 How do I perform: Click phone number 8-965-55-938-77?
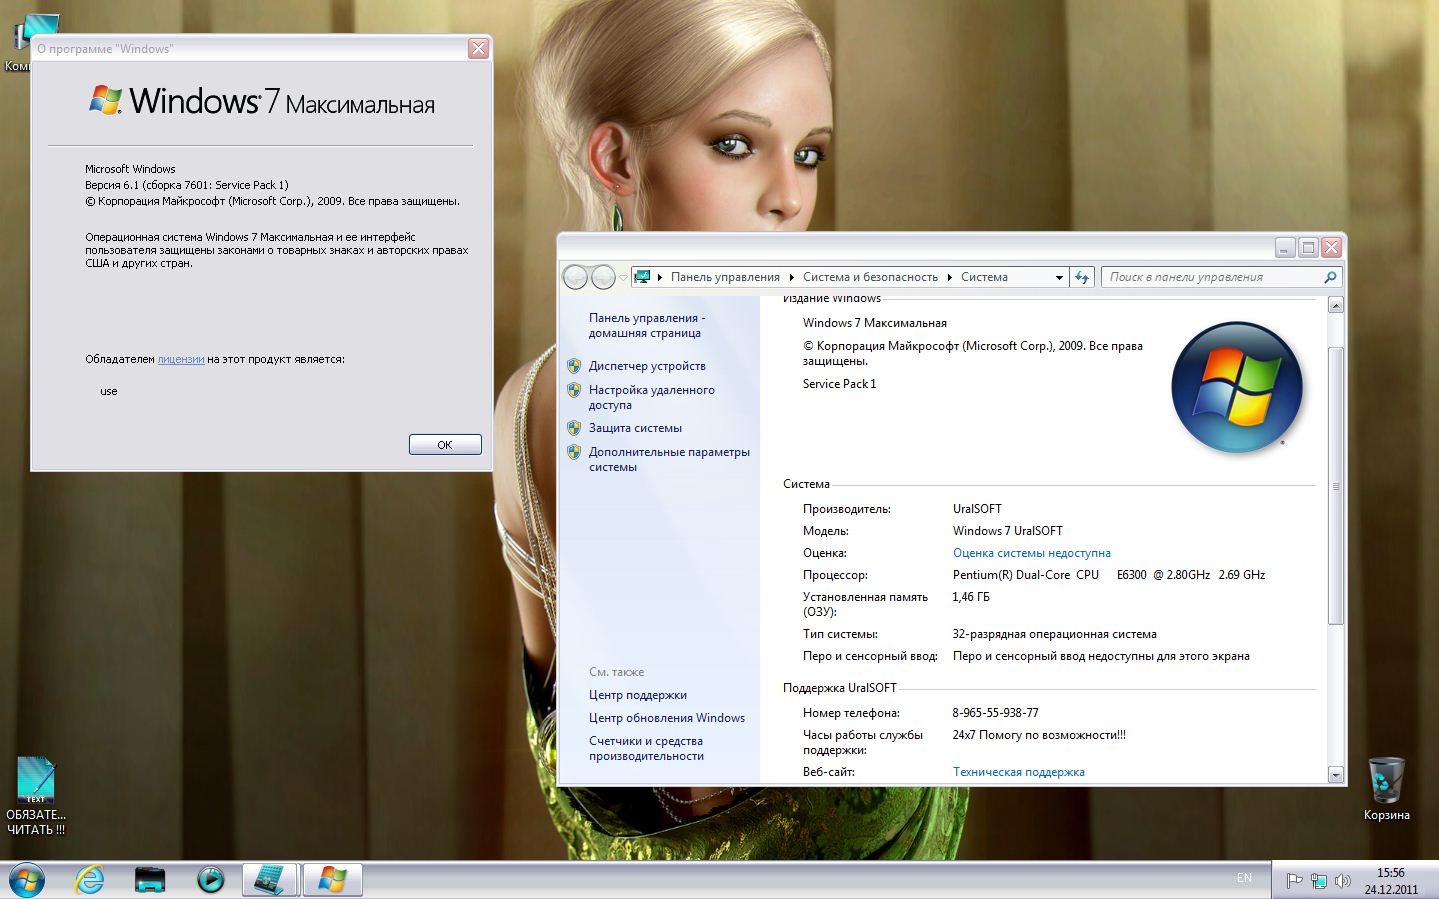click(995, 713)
